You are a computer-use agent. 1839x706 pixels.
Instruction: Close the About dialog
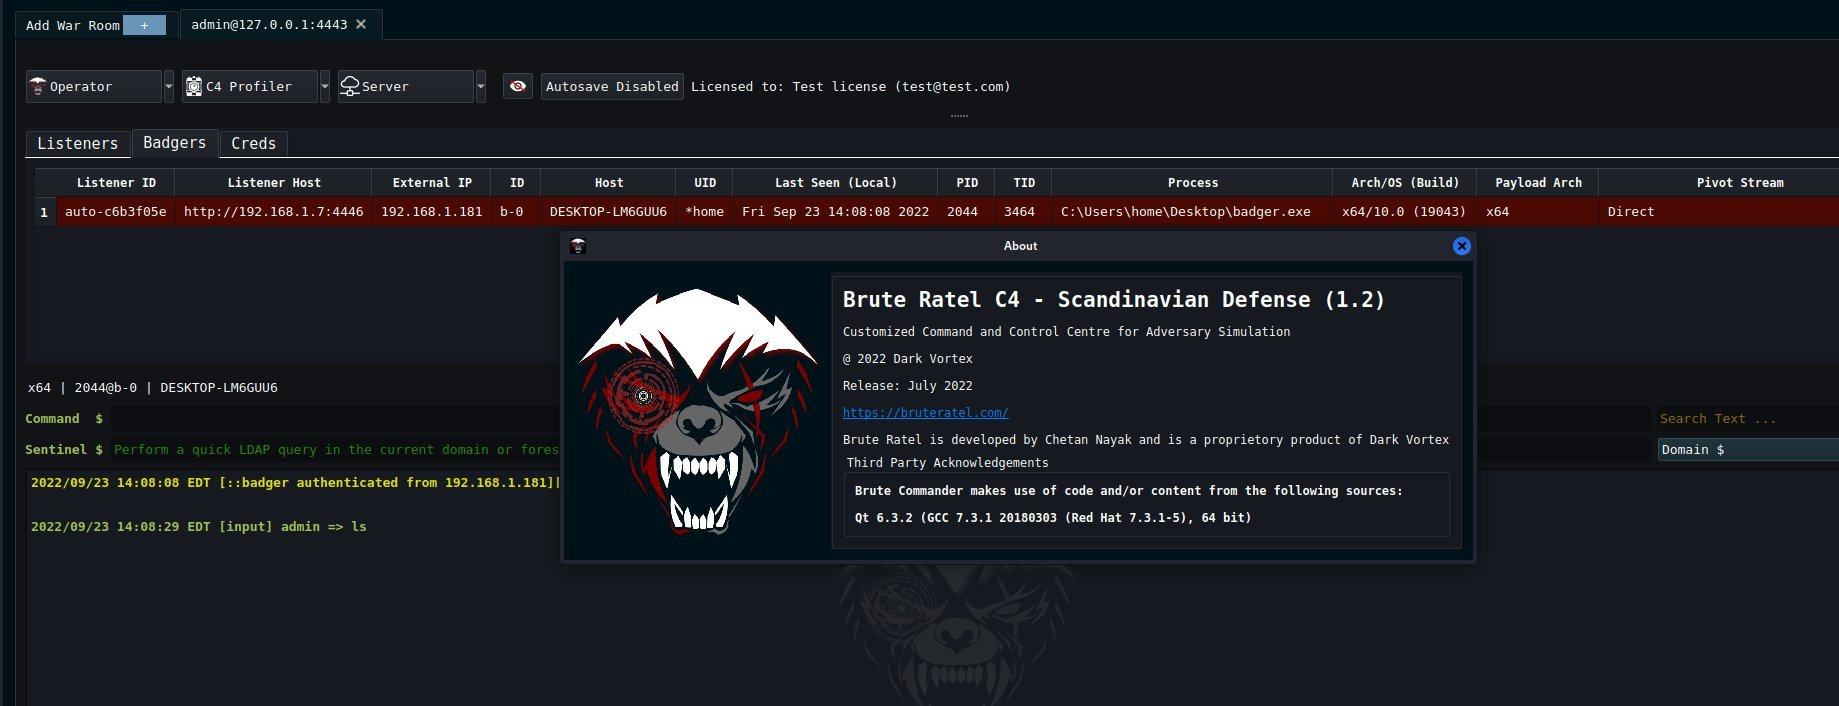[1461, 246]
